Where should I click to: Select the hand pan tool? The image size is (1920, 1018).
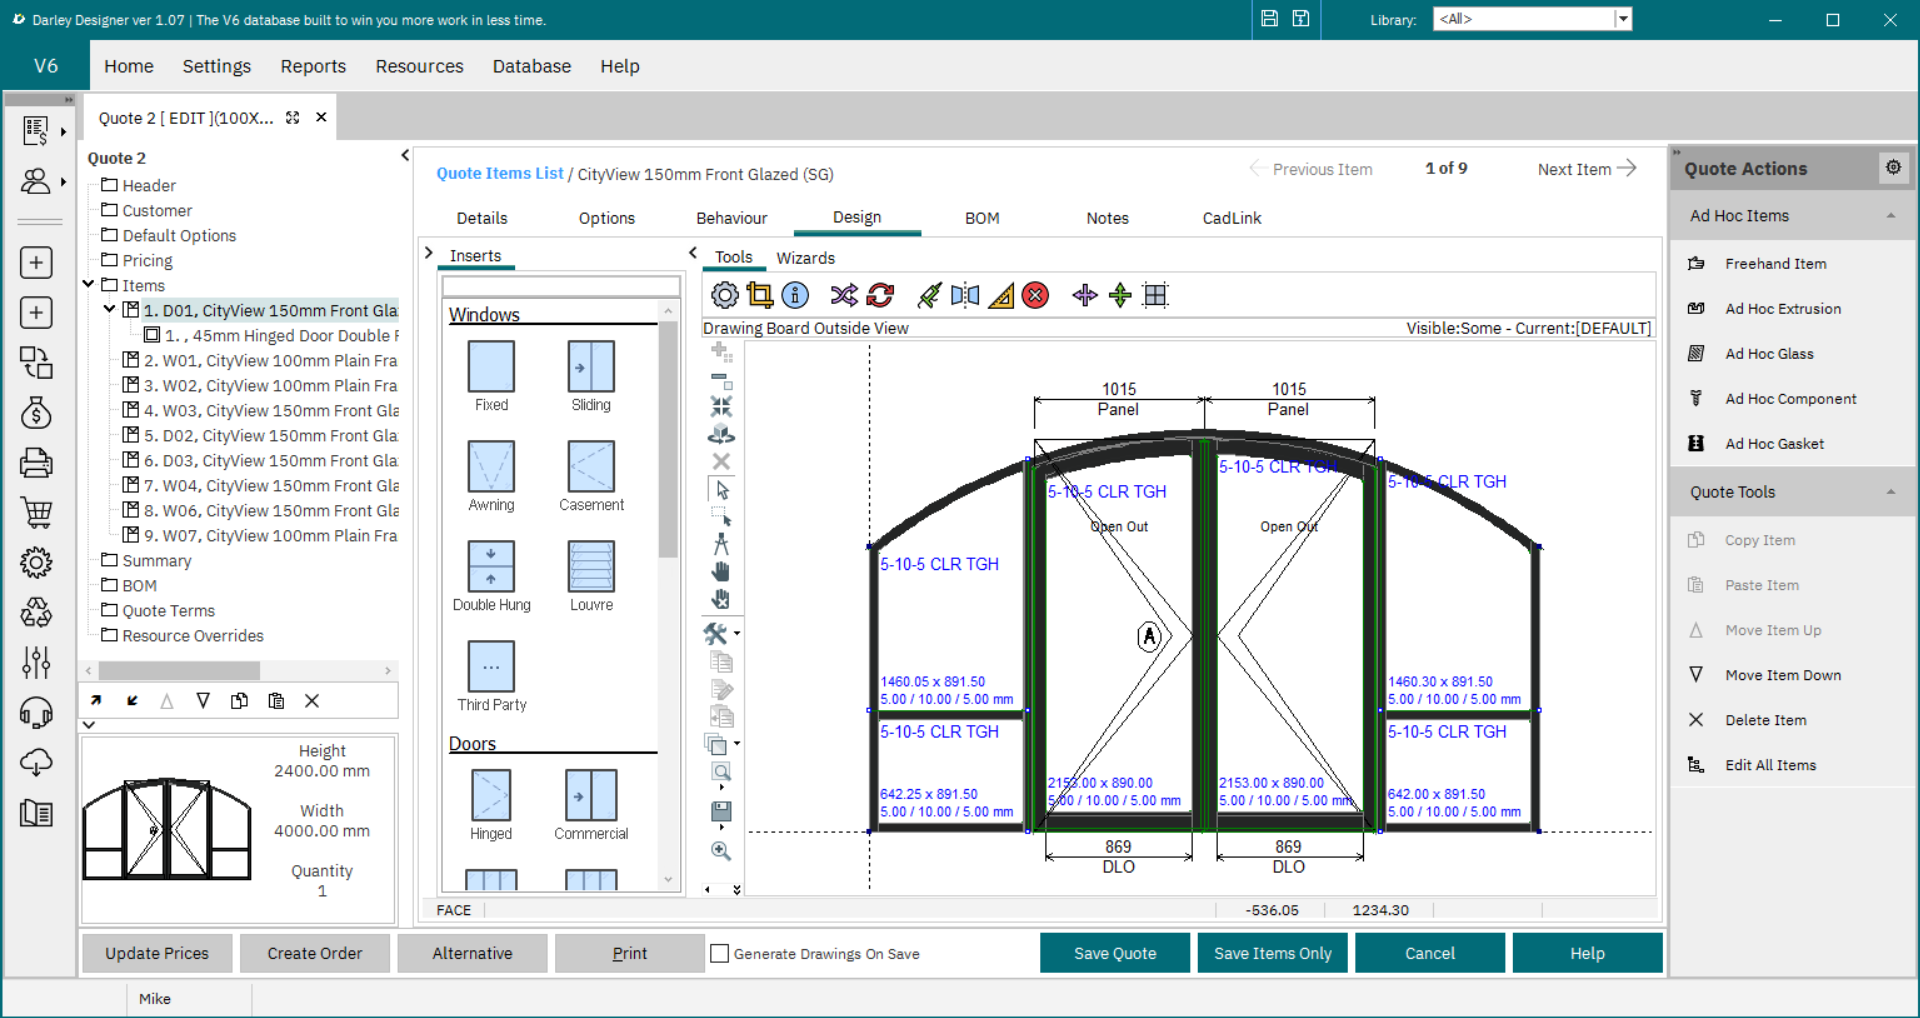(x=721, y=572)
